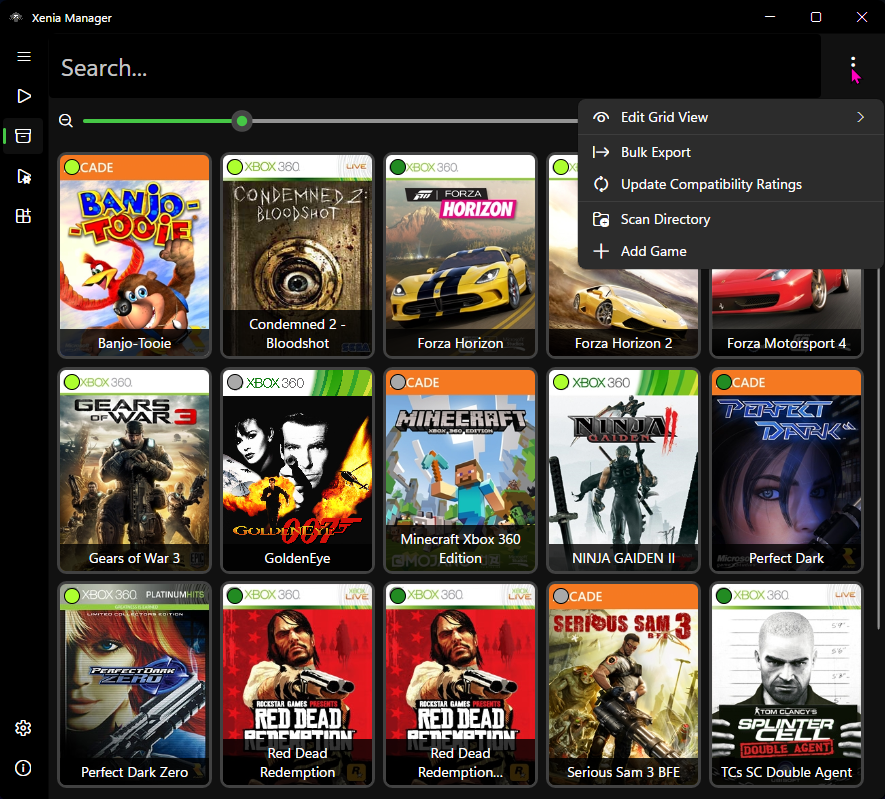Click the gray part of zoom slider track

point(415,121)
